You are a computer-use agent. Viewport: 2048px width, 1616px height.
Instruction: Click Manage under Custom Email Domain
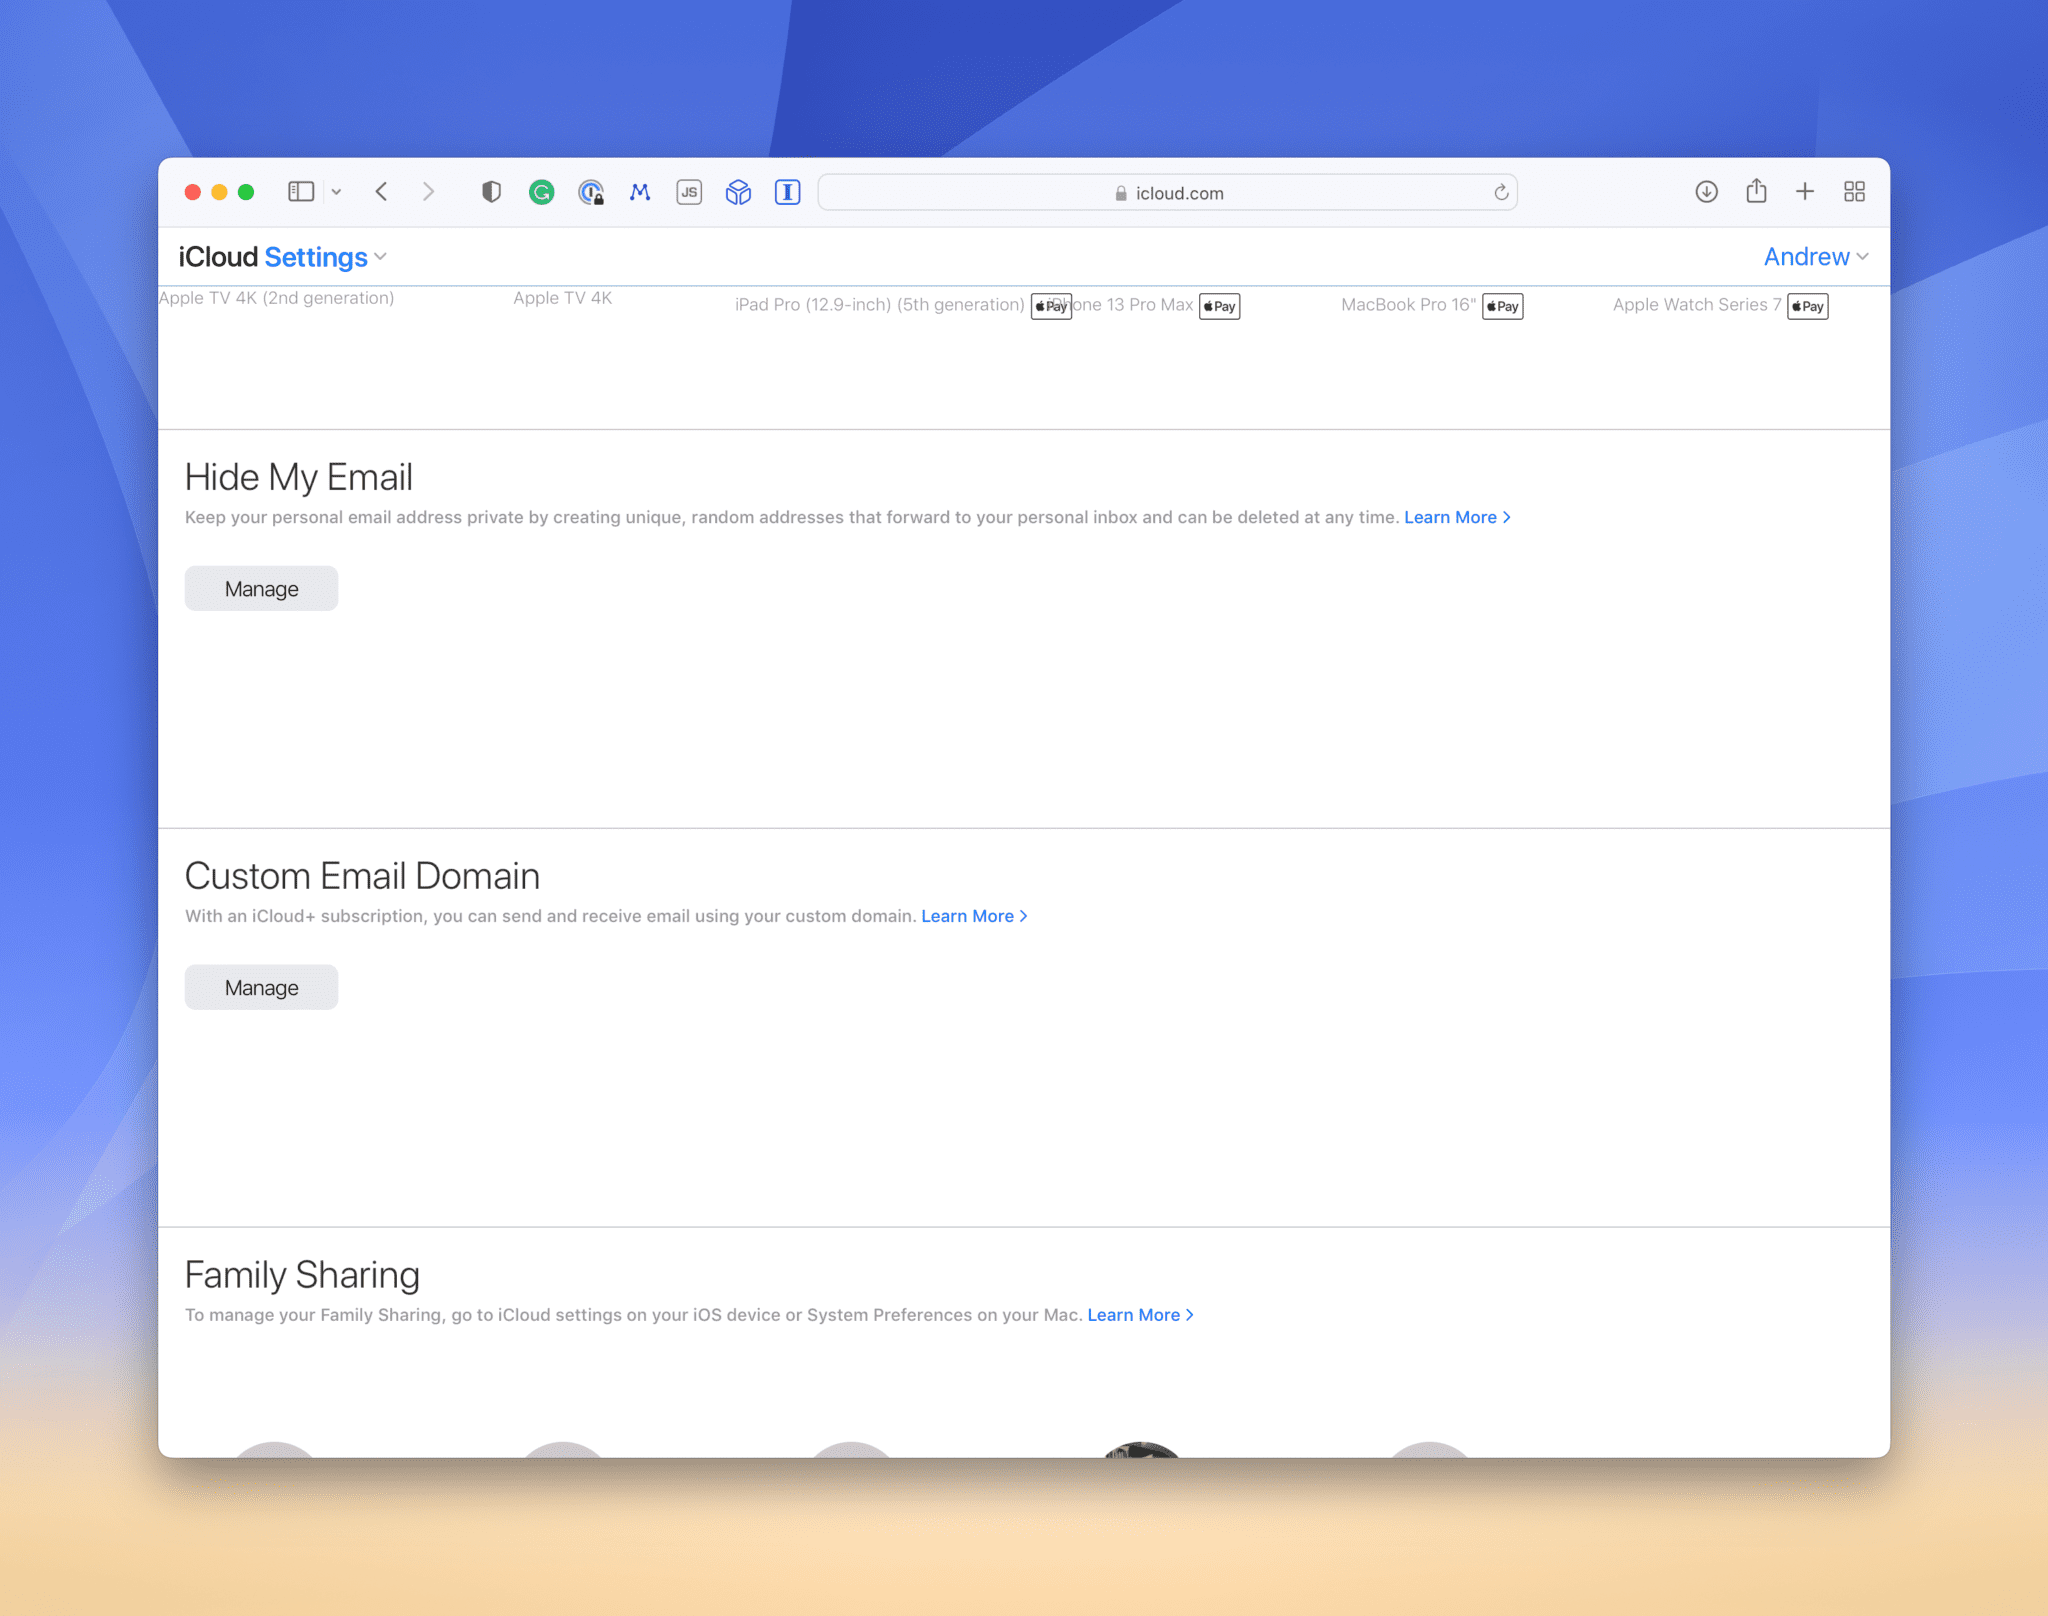click(x=261, y=987)
